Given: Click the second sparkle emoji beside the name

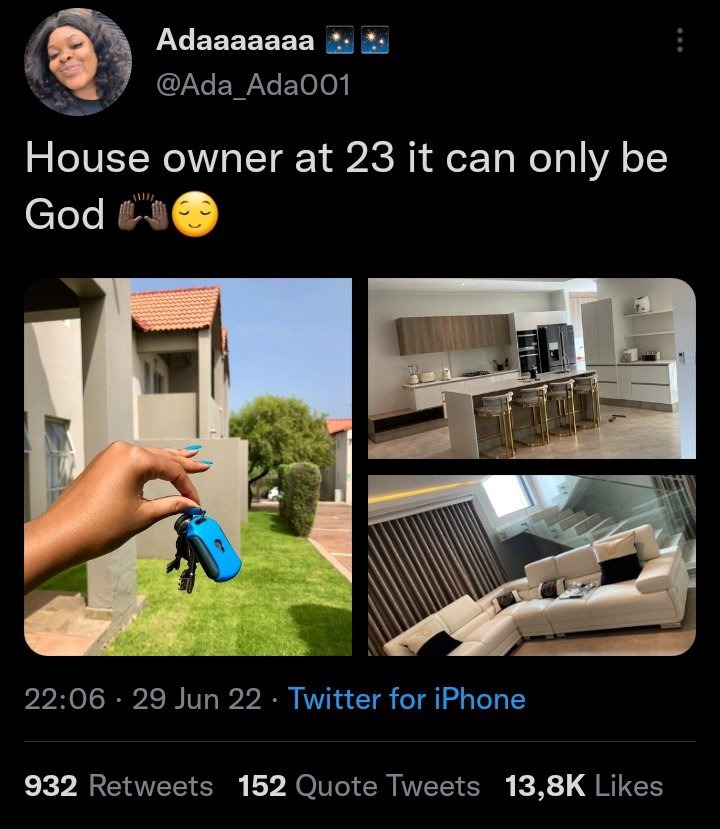Looking at the screenshot, I should 375,40.
